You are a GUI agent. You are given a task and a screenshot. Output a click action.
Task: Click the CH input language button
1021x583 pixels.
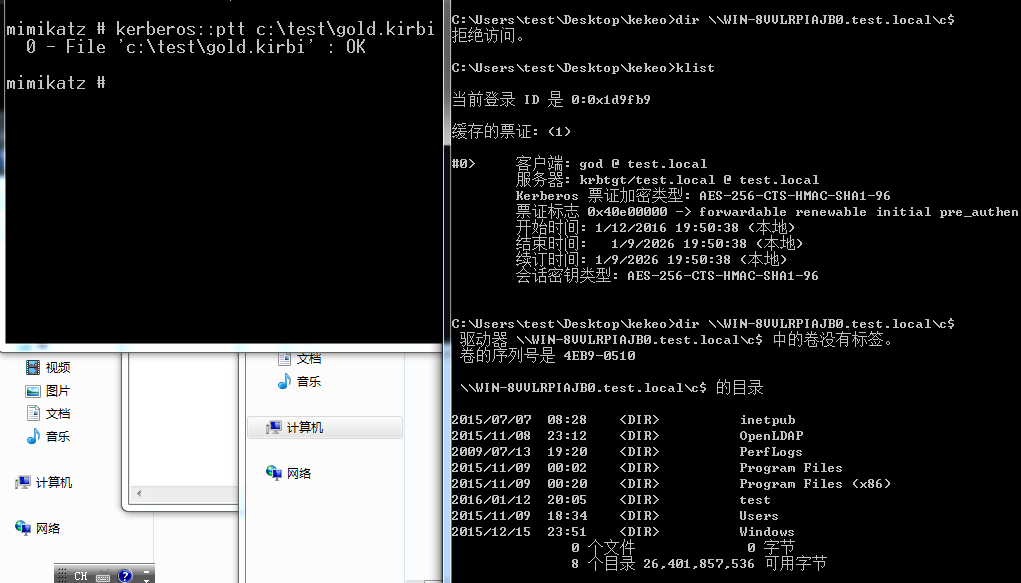[x=80, y=576]
